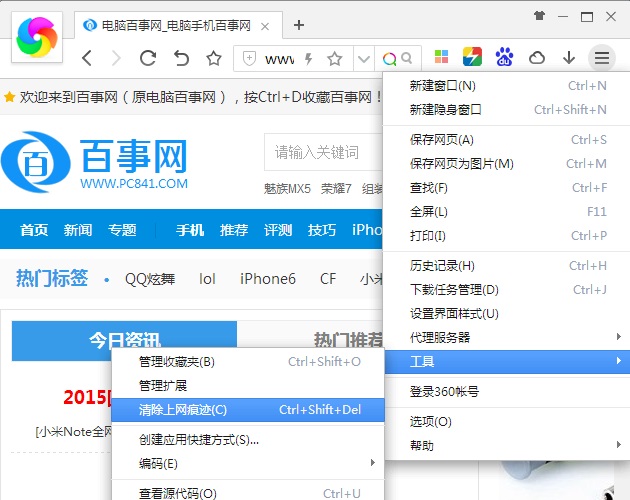Viewport: 630px width, 500px height.
Task: Choose 全屏(L) menu option
Action: pos(506,211)
